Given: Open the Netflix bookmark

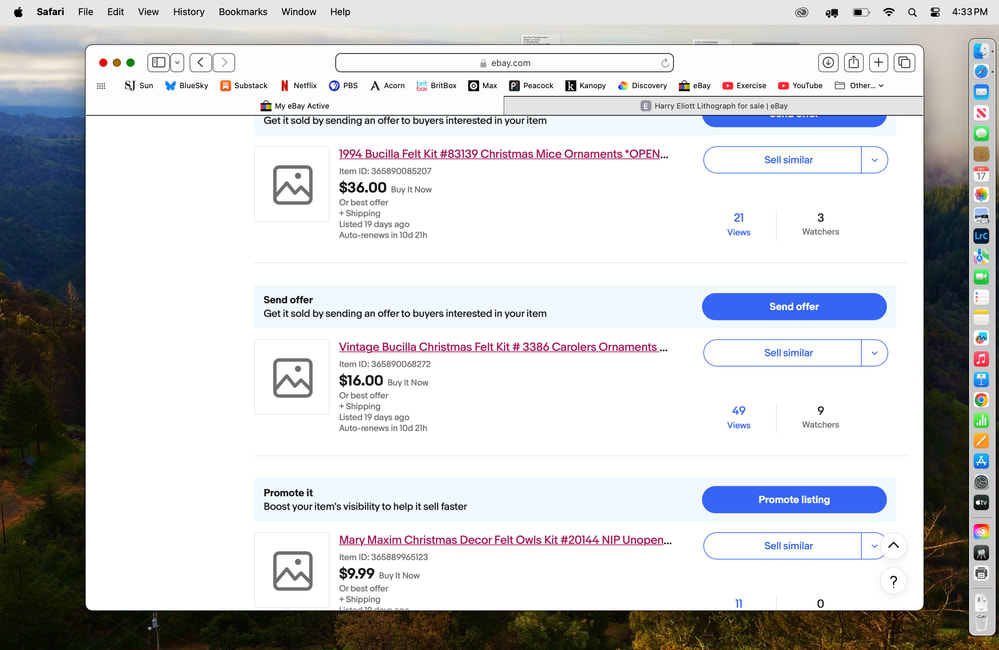Looking at the screenshot, I should pos(299,85).
